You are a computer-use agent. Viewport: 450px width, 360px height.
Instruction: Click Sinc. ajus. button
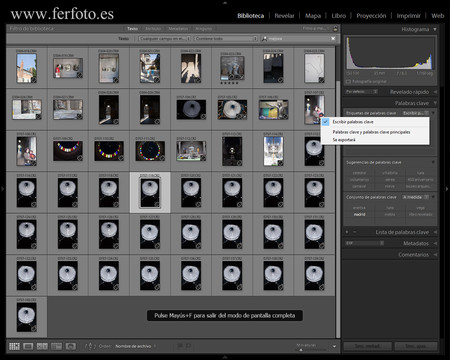click(x=416, y=346)
